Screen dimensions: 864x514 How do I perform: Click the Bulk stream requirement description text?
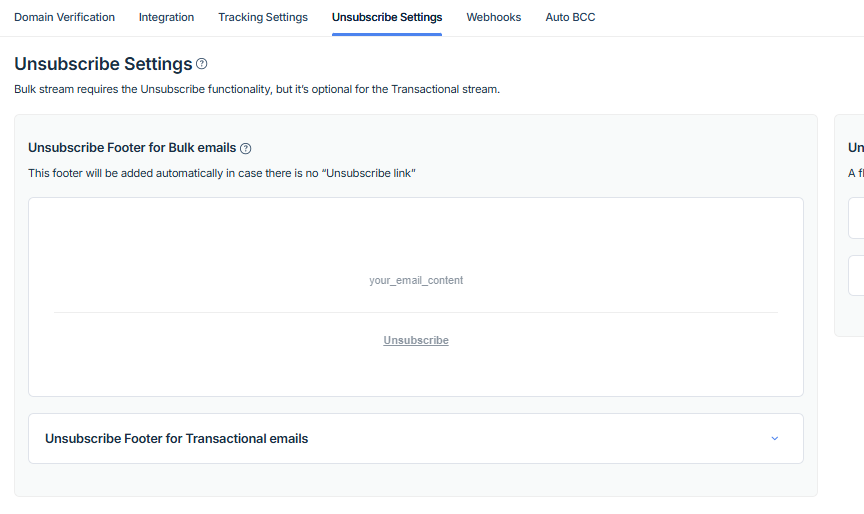pyautogui.click(x=256, y=89)
